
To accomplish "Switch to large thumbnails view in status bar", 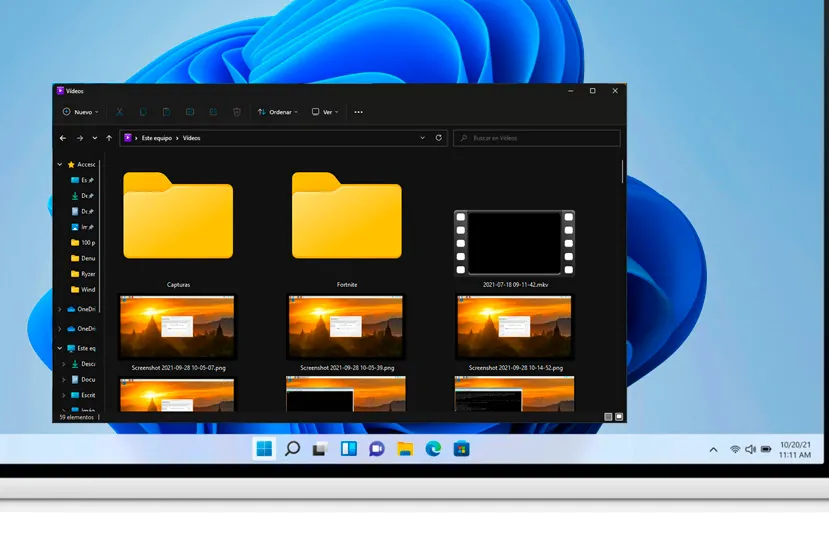I will click(619, 417).
